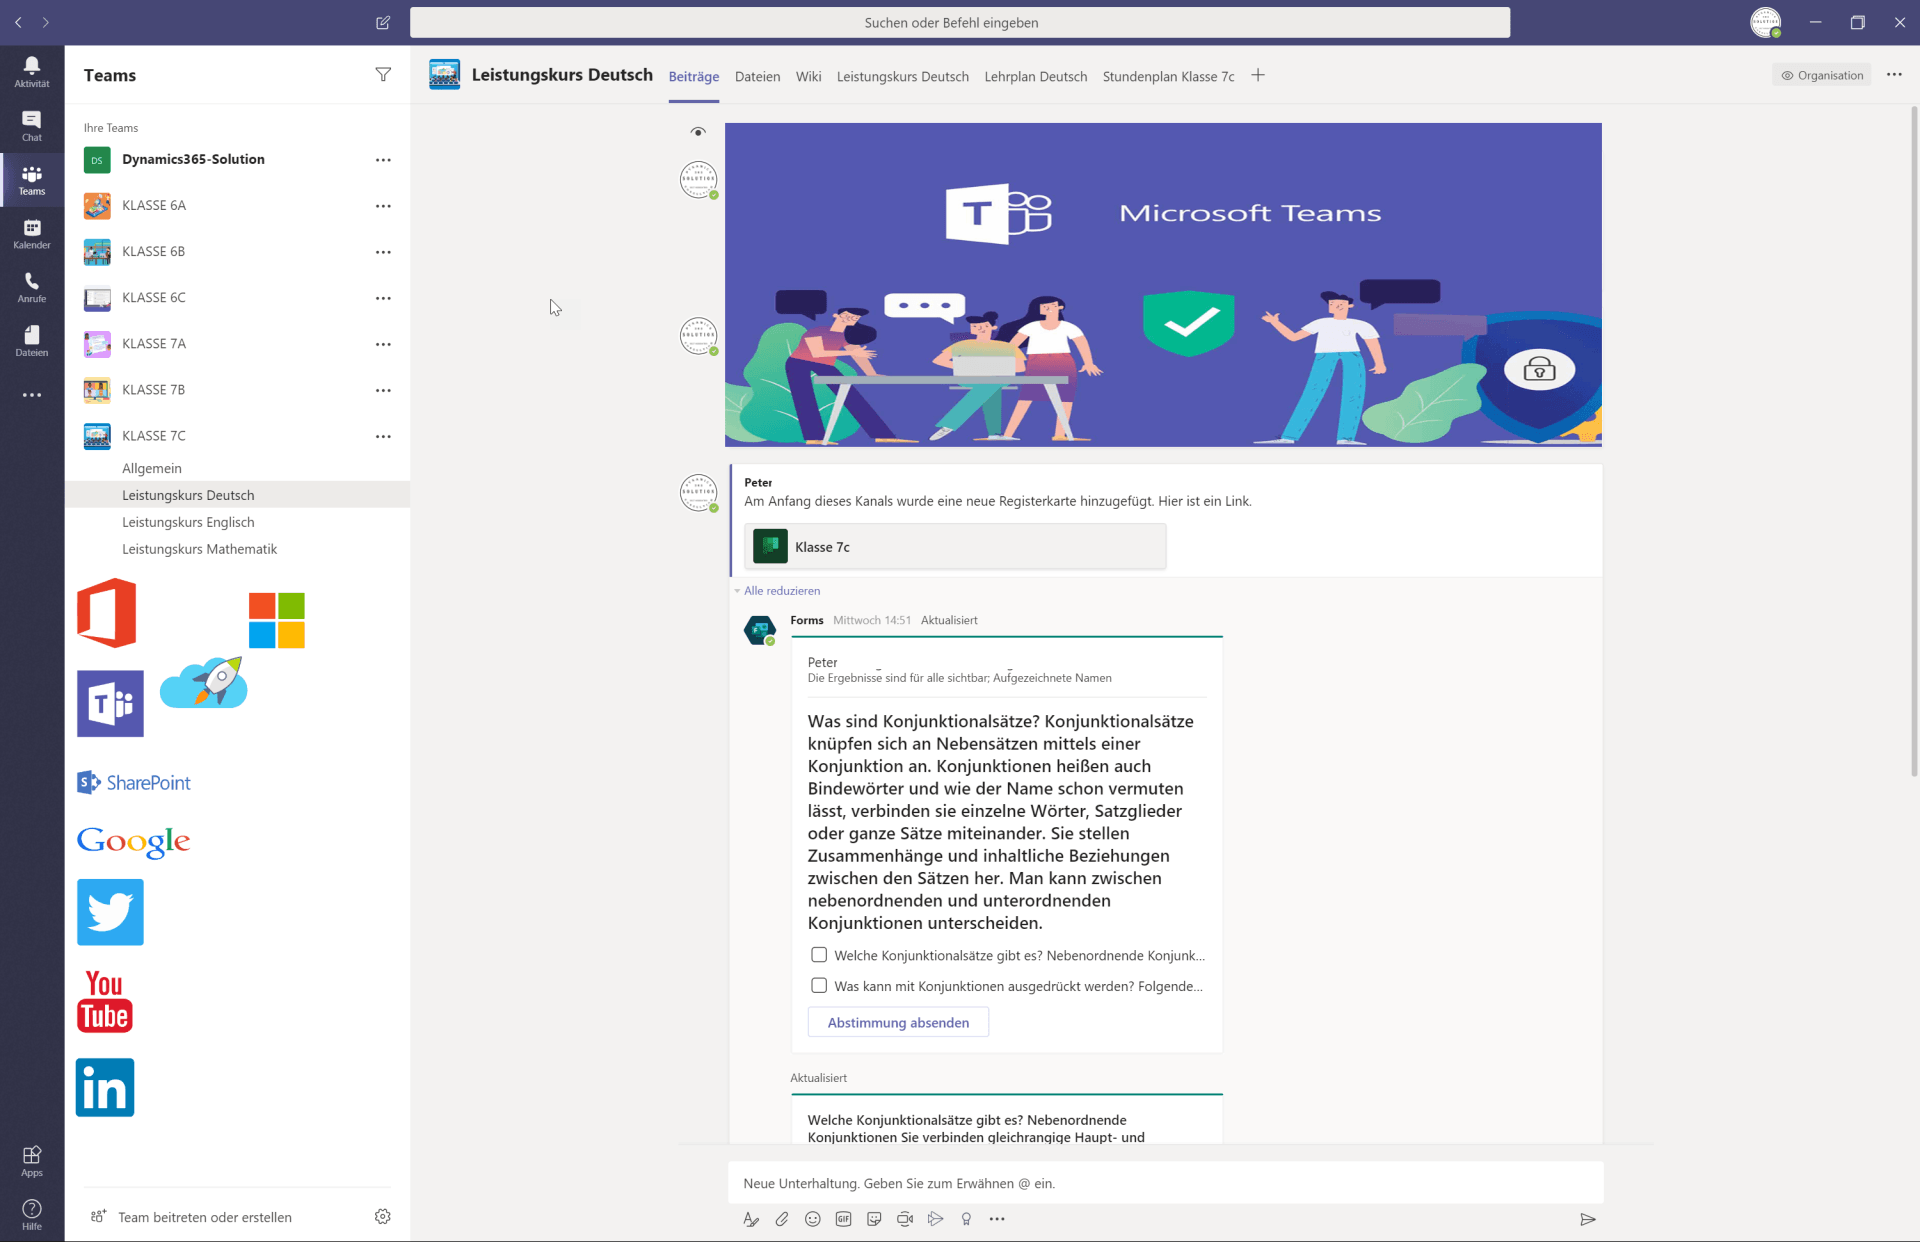The height and width of the screenshot is (1242, 1920).
Task: Check the 'Welche Konjunktionalsätze gibt es' option
Action: pyautogui.click(x=819, y=955)
